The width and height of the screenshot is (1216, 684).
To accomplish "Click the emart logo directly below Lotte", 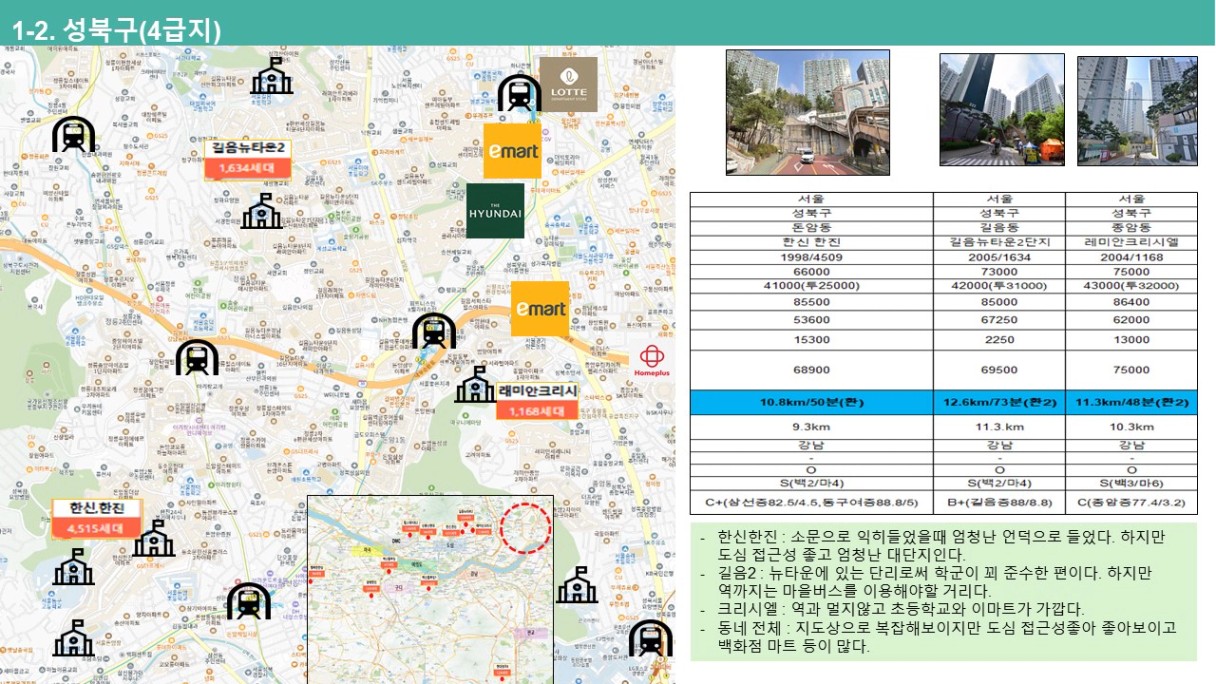I will 512,151.
